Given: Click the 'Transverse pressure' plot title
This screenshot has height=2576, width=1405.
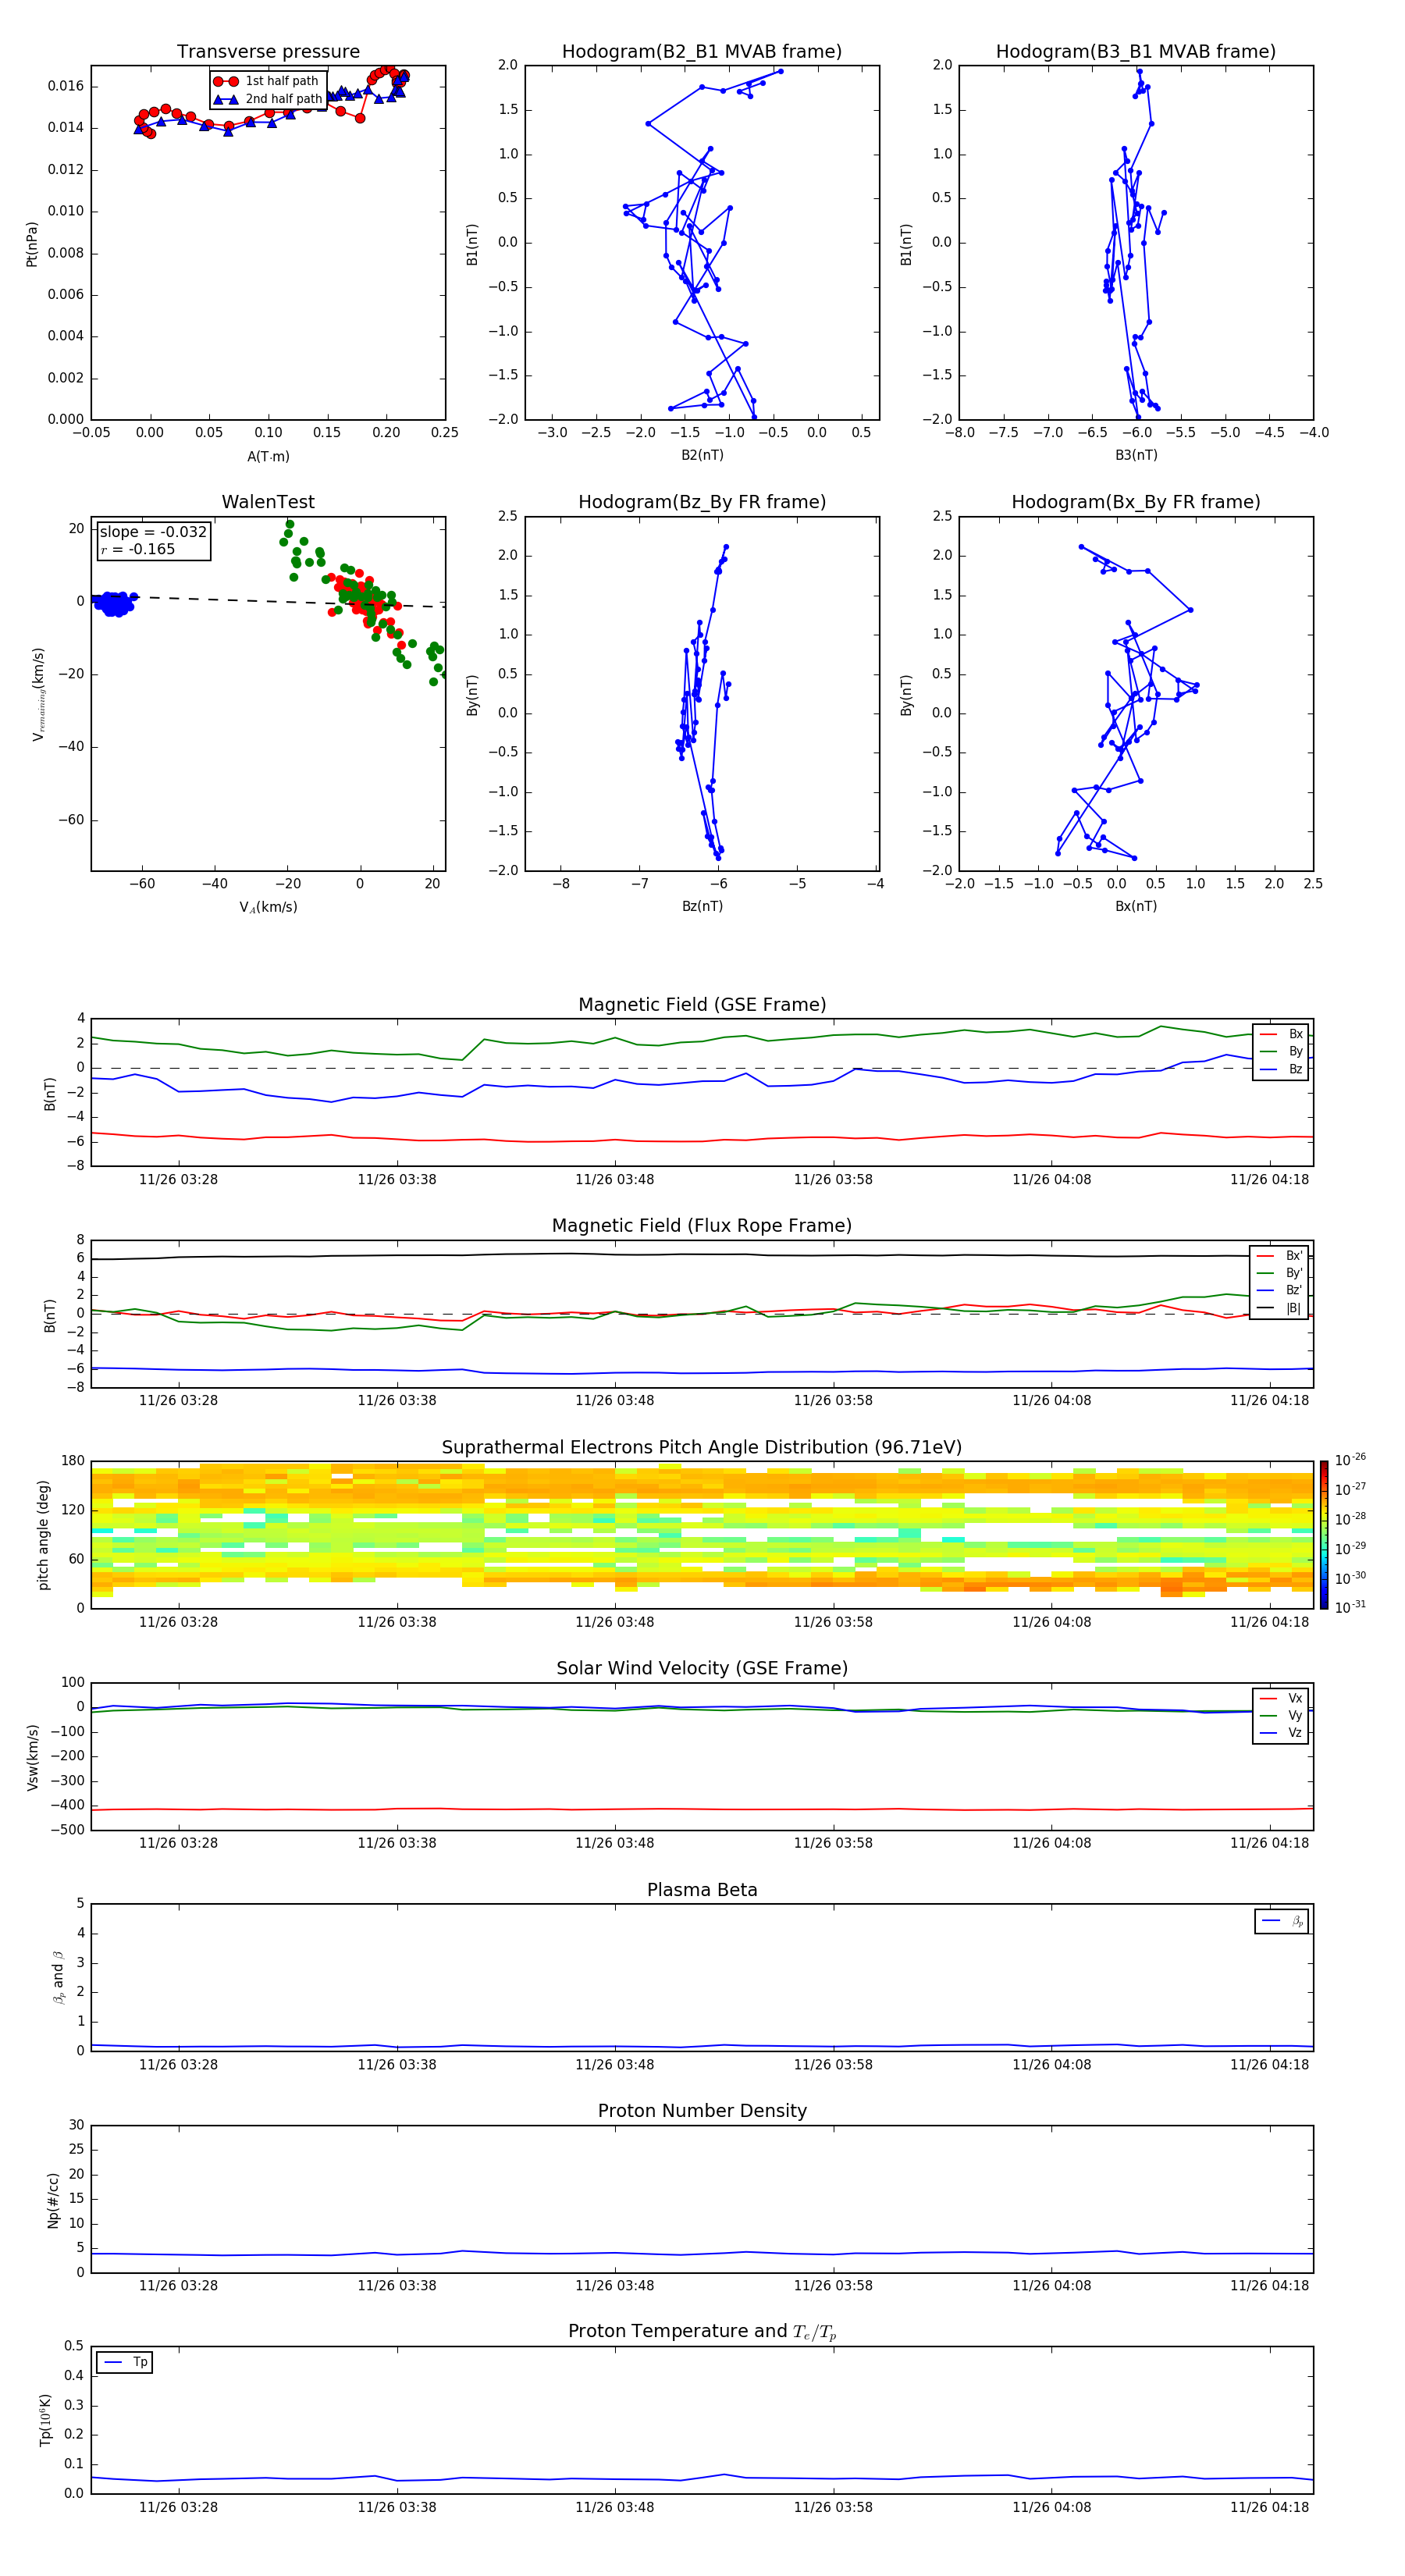Looking at the screenshot, I should (268, 52).
